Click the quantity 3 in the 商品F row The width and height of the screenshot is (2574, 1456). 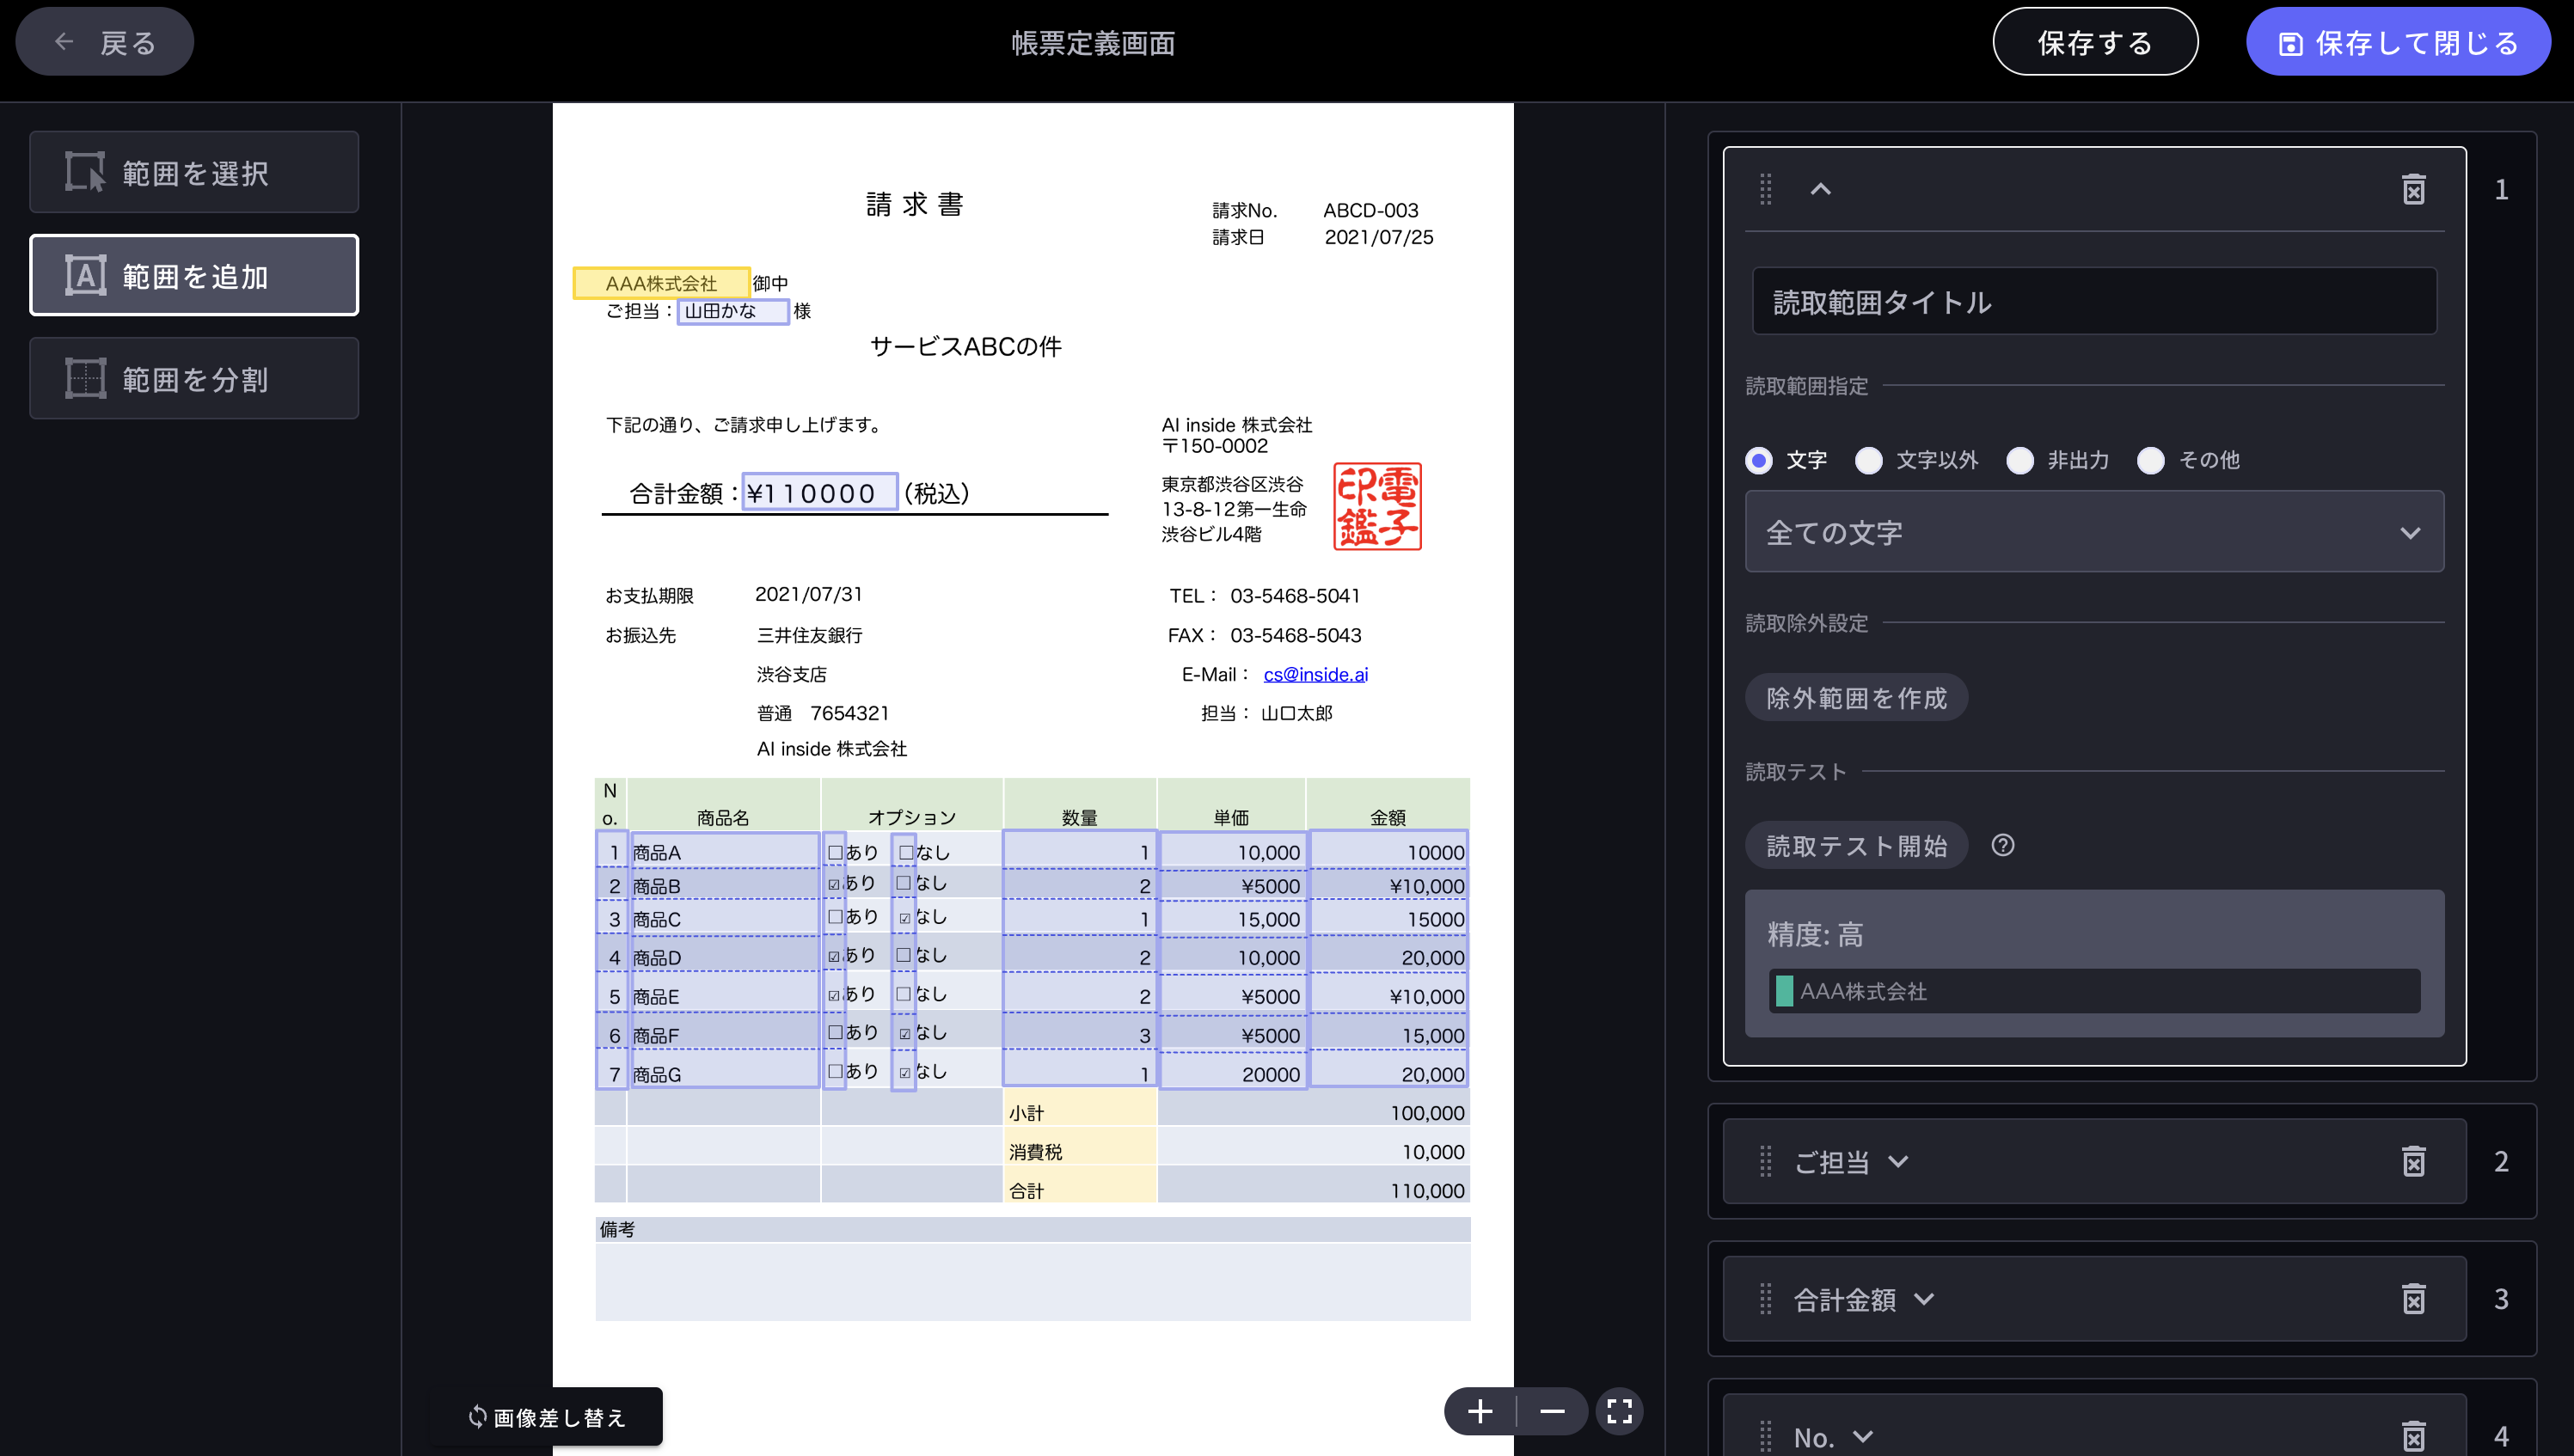(x=1144, y=1035)
